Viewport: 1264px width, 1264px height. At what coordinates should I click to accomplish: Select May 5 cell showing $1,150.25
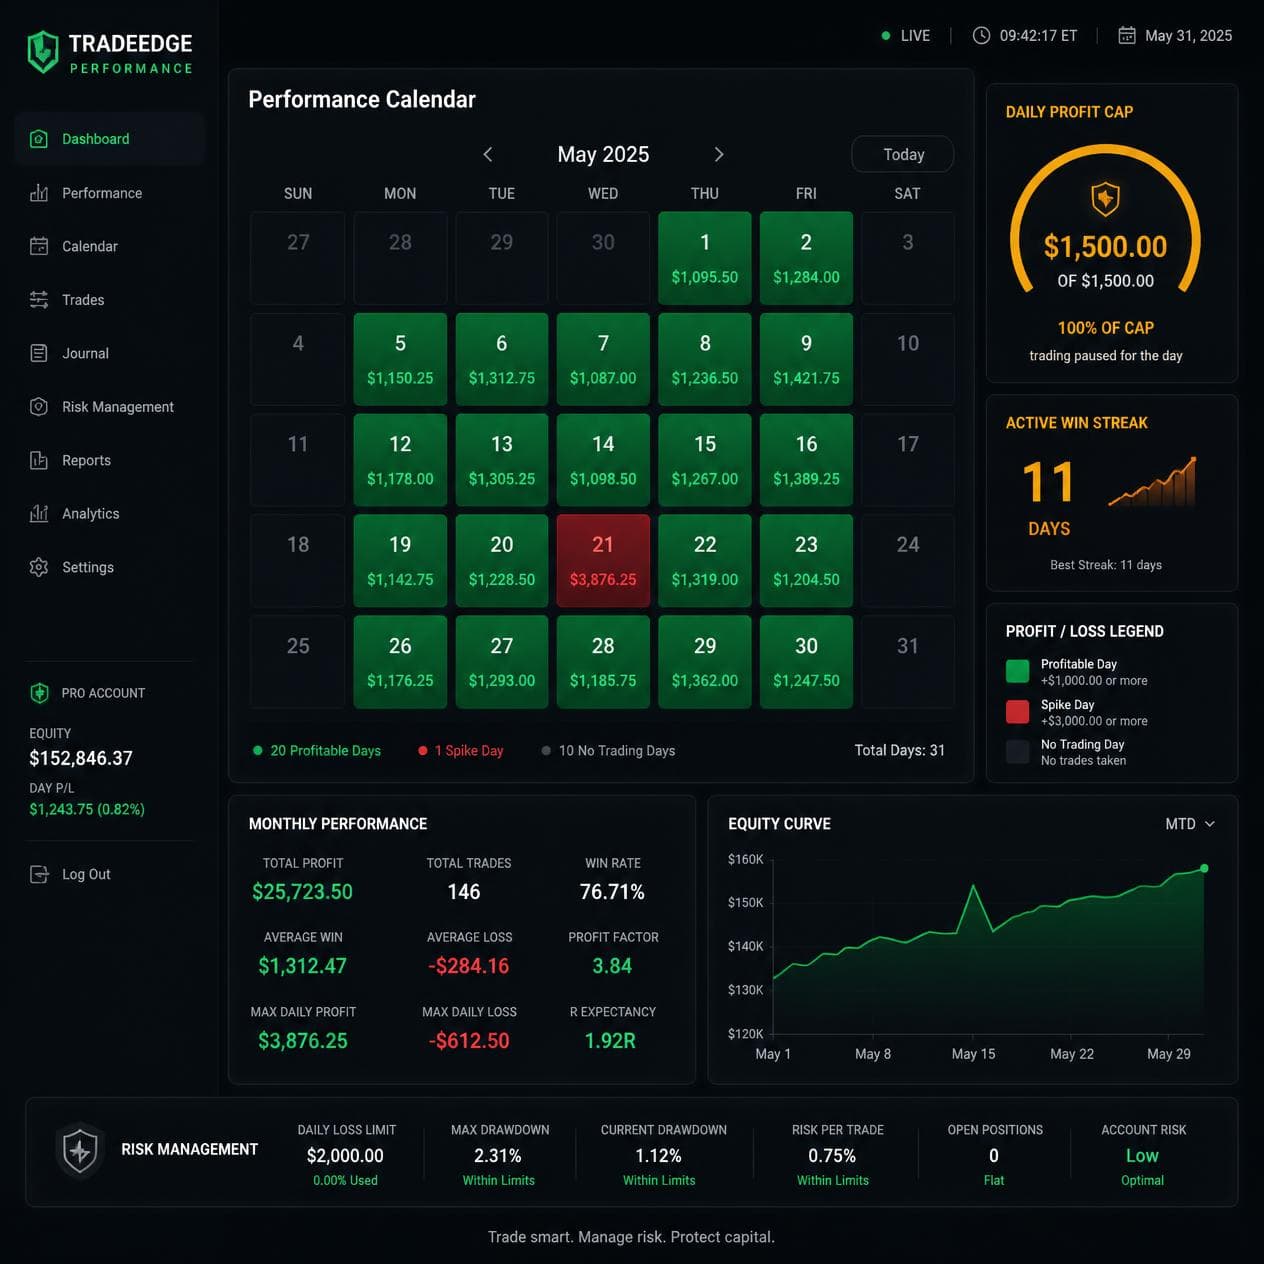400,359
